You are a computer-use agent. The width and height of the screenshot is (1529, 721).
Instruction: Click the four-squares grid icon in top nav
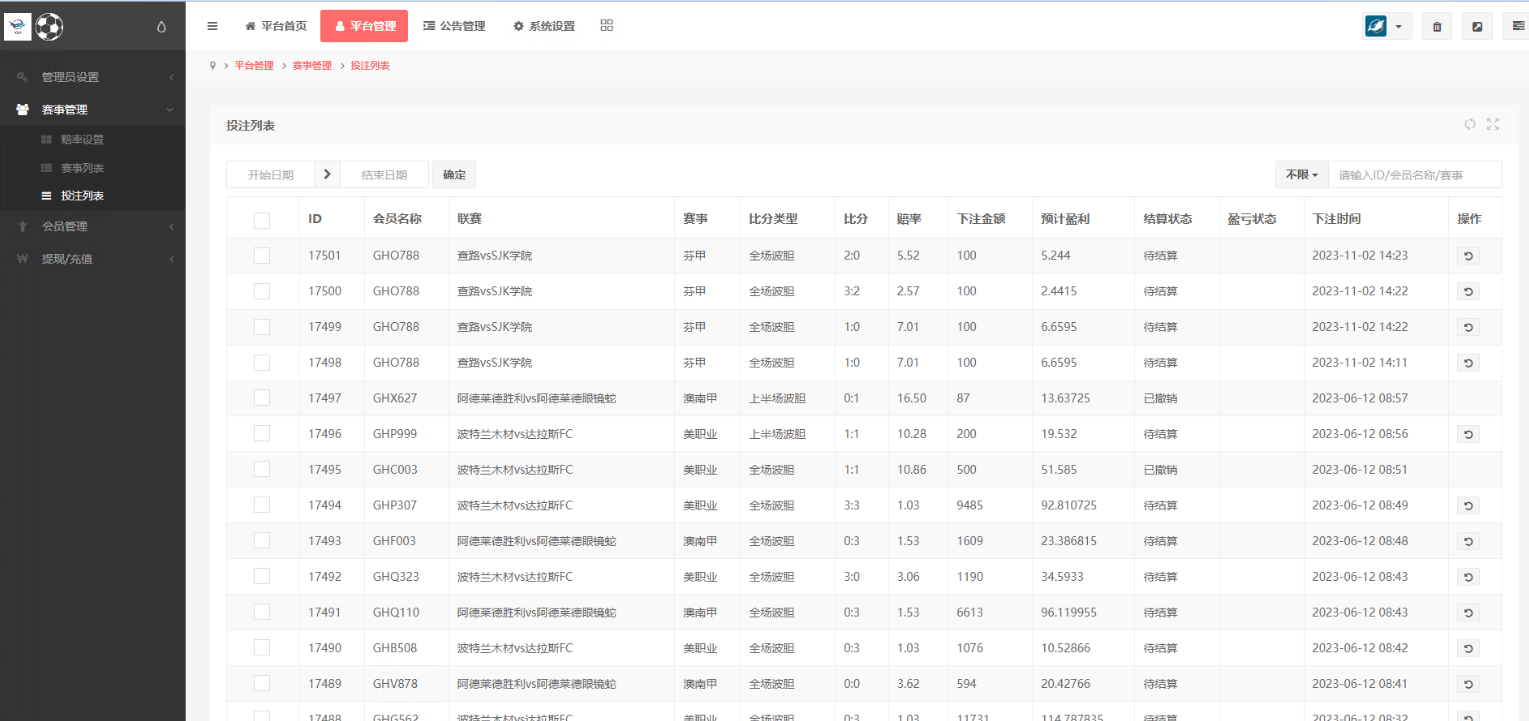[x=607, y=26]
